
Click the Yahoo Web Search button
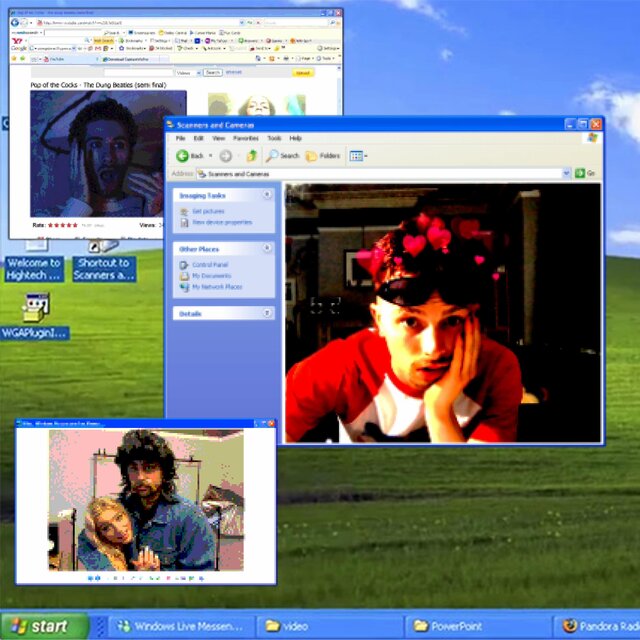pos(104,41)
